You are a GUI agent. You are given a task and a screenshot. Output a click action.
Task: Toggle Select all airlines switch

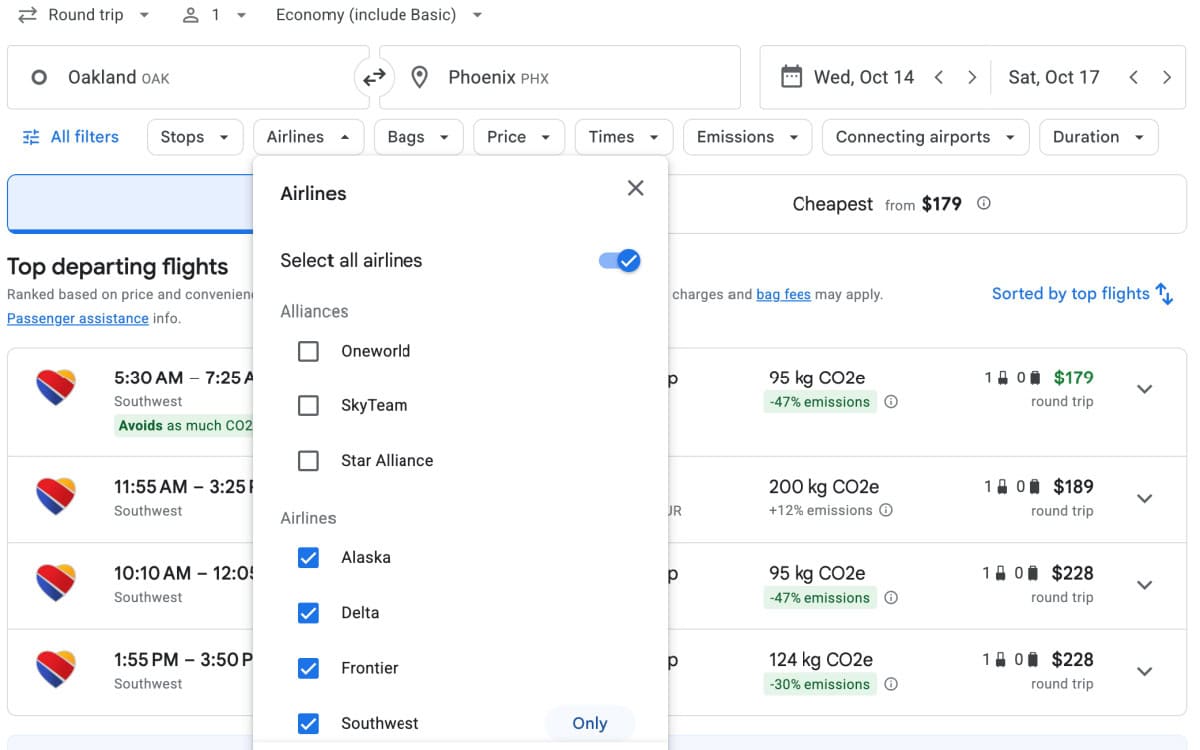pyautogui.click(x=619, y=261)
